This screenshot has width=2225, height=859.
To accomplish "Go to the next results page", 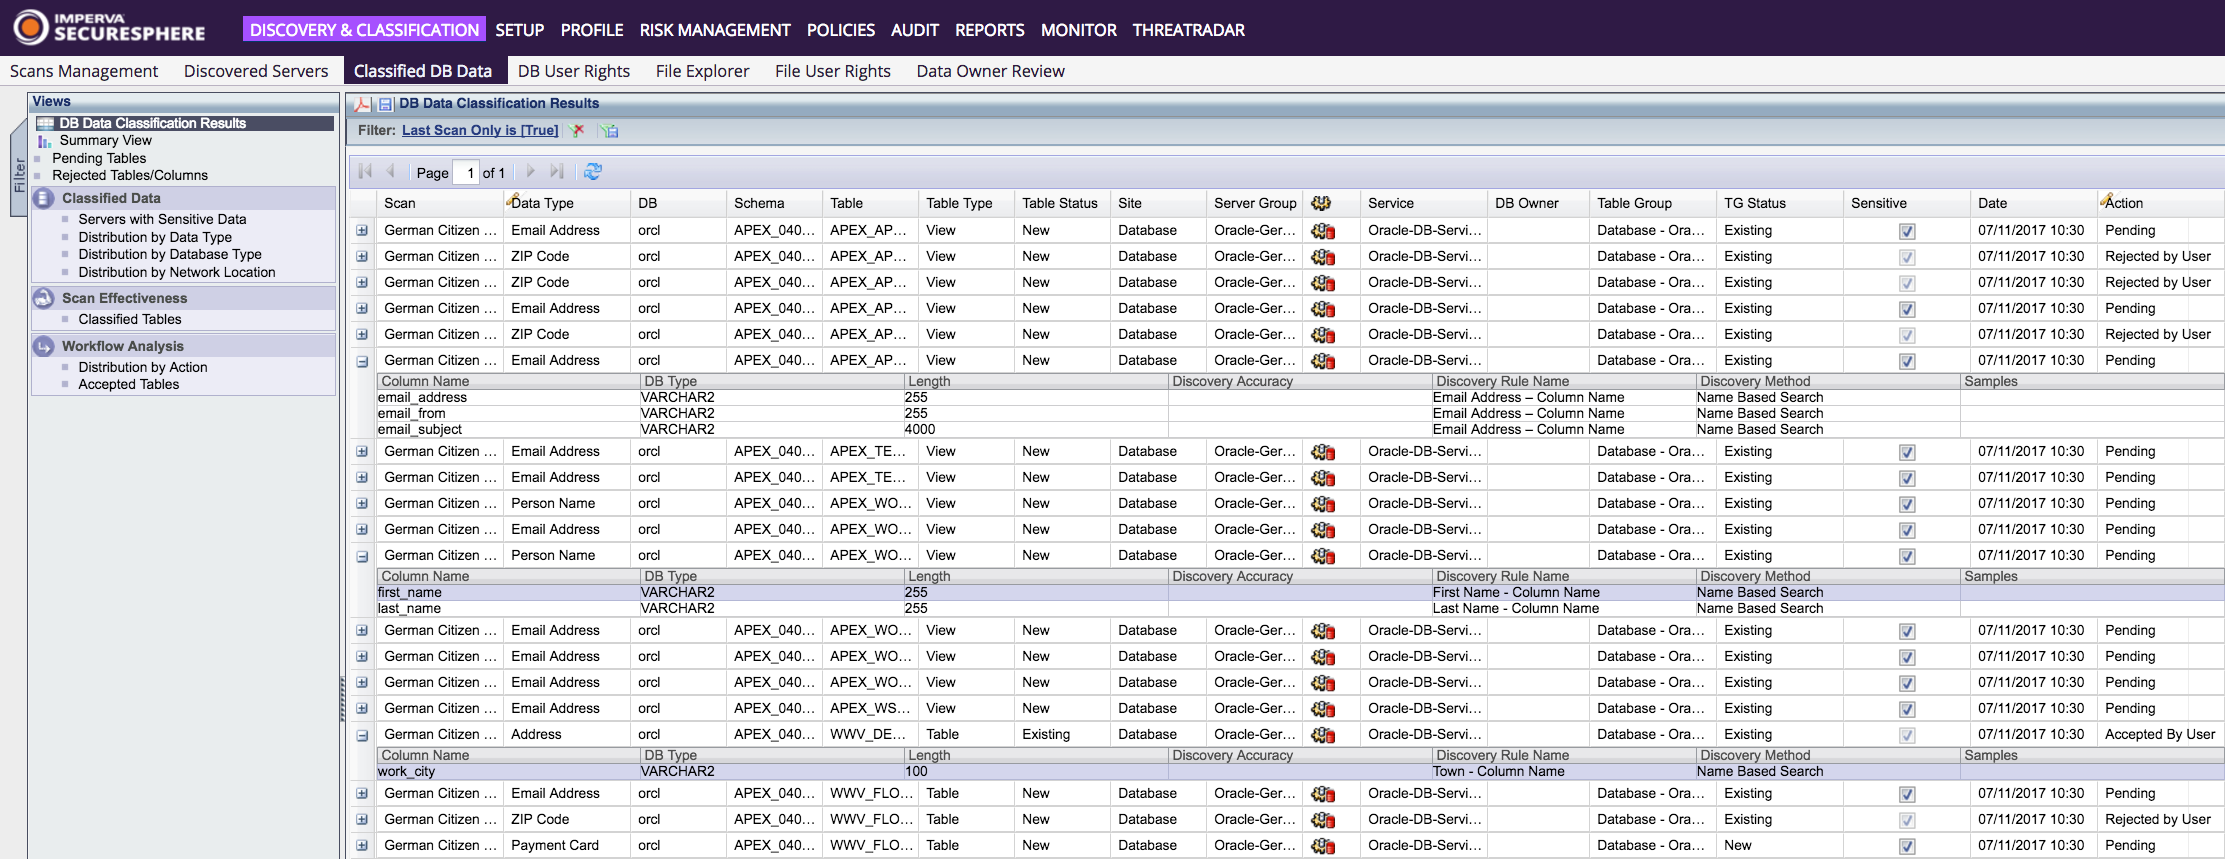I will [530, 172].
